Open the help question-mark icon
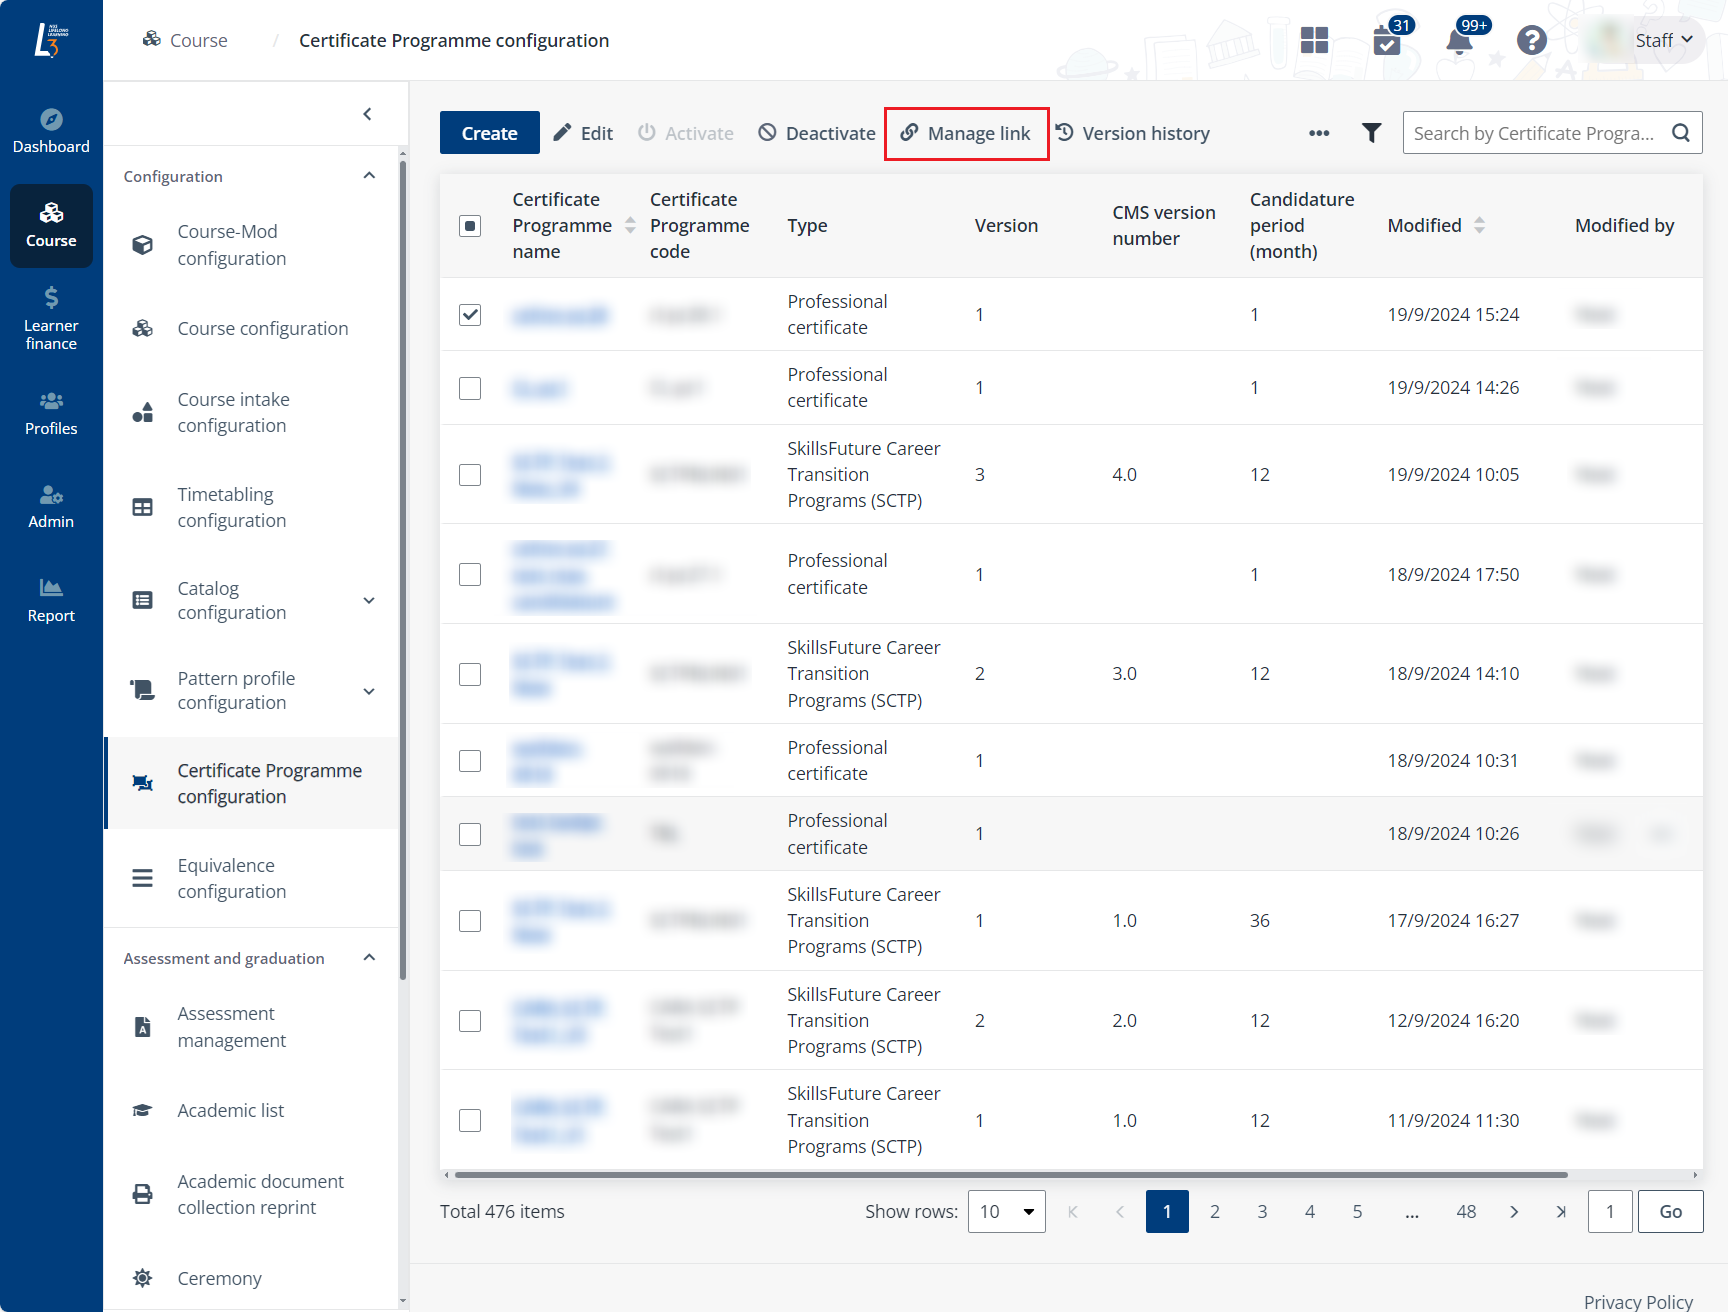The image size is (1728, 1312). coord(1532,40)
